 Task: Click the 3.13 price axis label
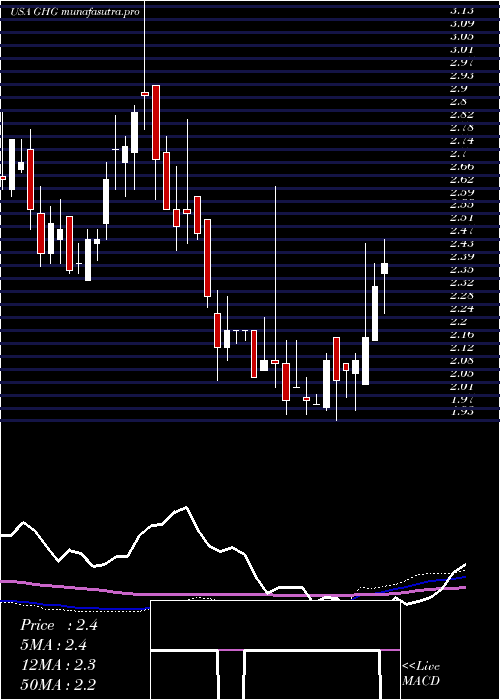(x=462, y=11)
